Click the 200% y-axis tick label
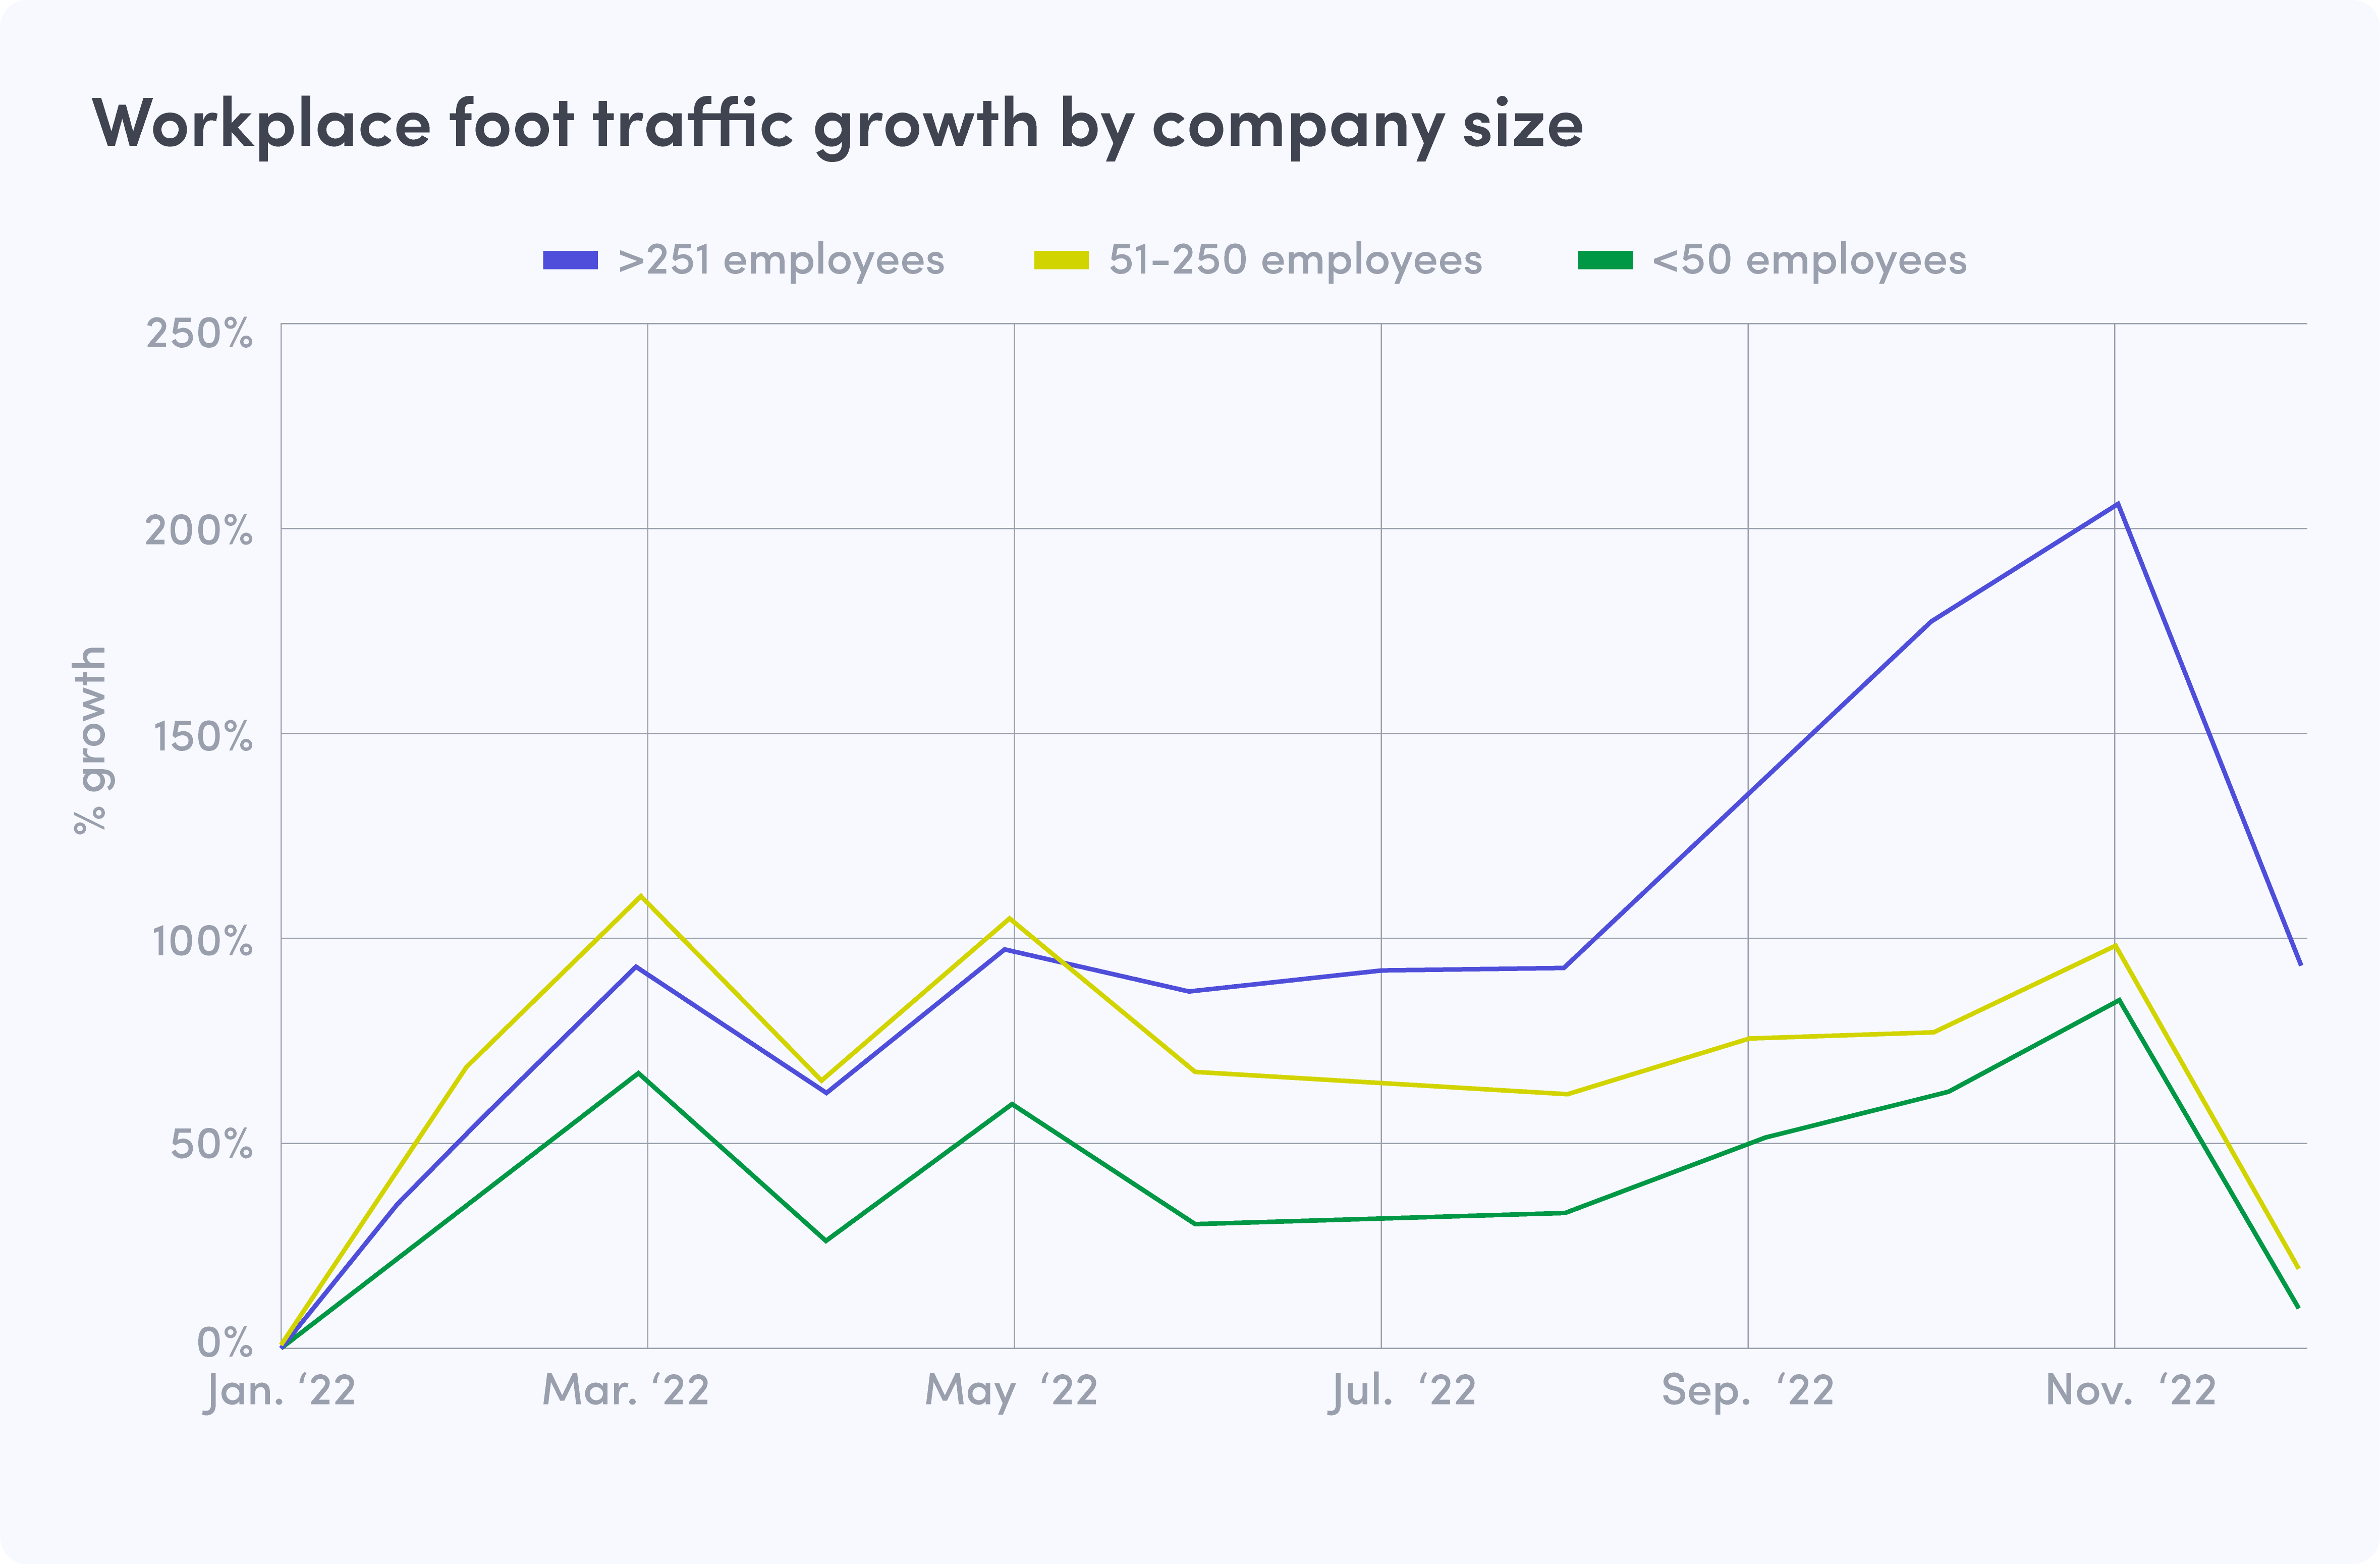This screenshot has width=2380, height=1564. point(199,531)
